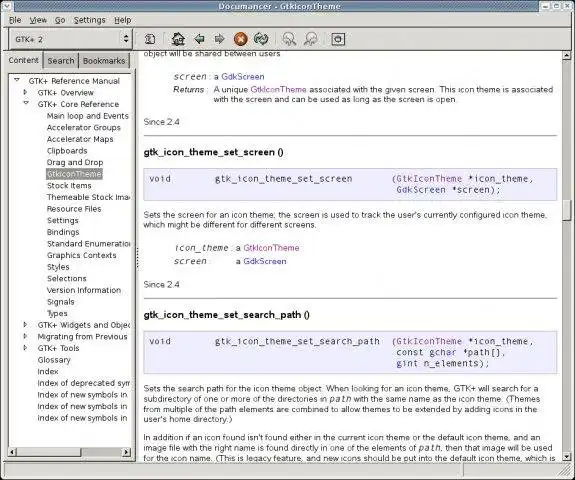This screenshot has width=575, height=480.
Task: Click the content scrollbar down arrow
Action: (567, 456)
